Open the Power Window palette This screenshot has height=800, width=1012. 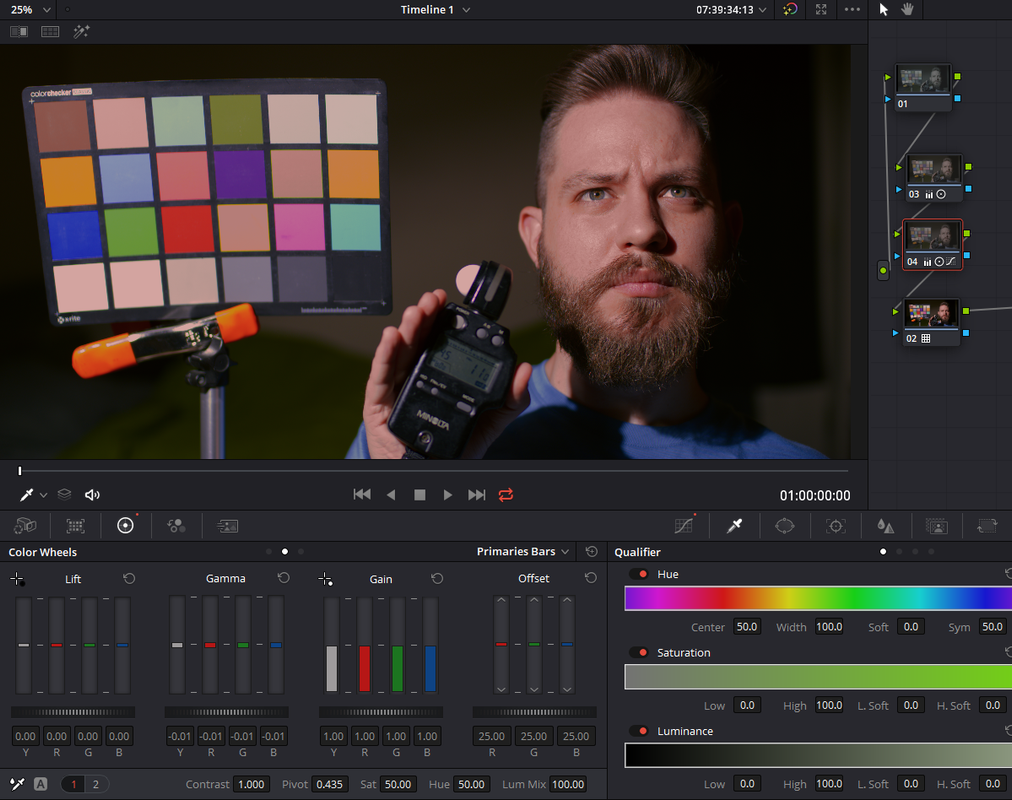[785, 526]
